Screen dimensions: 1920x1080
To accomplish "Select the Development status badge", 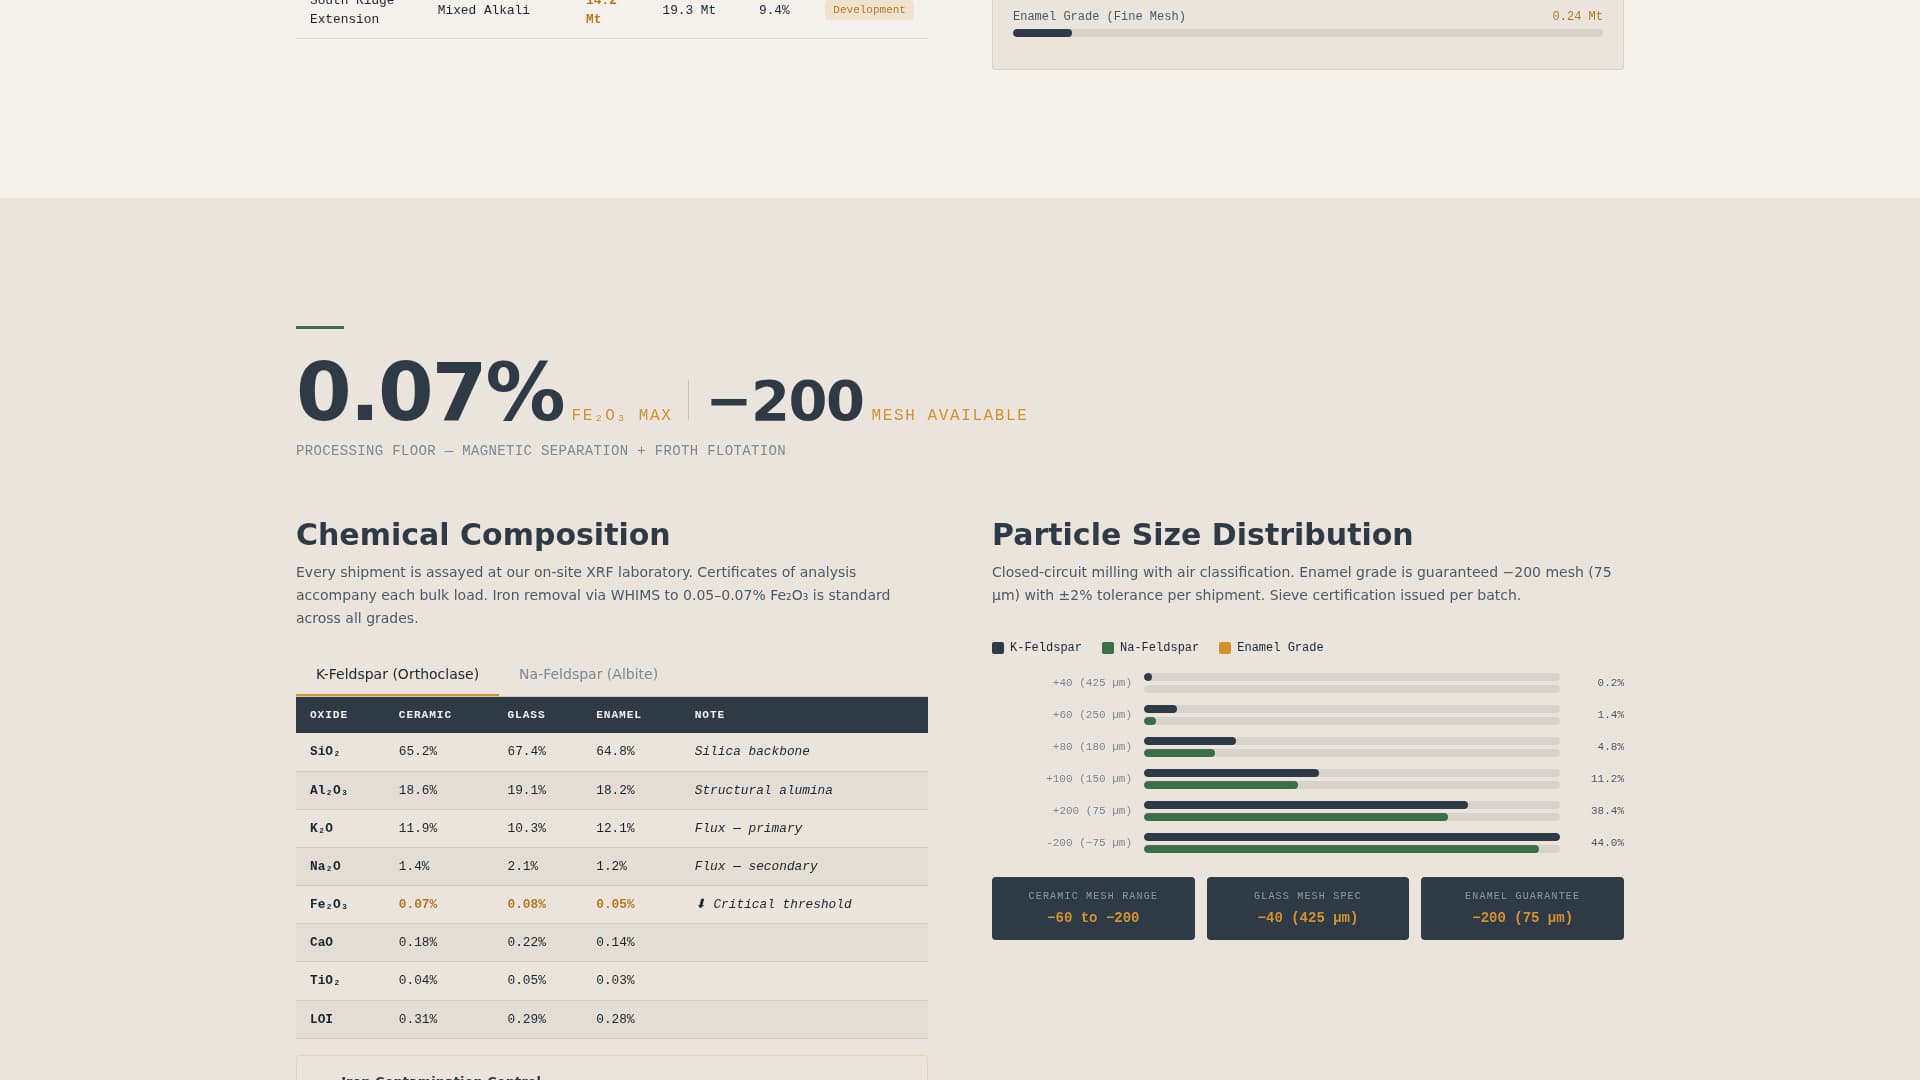I will 868,10.
